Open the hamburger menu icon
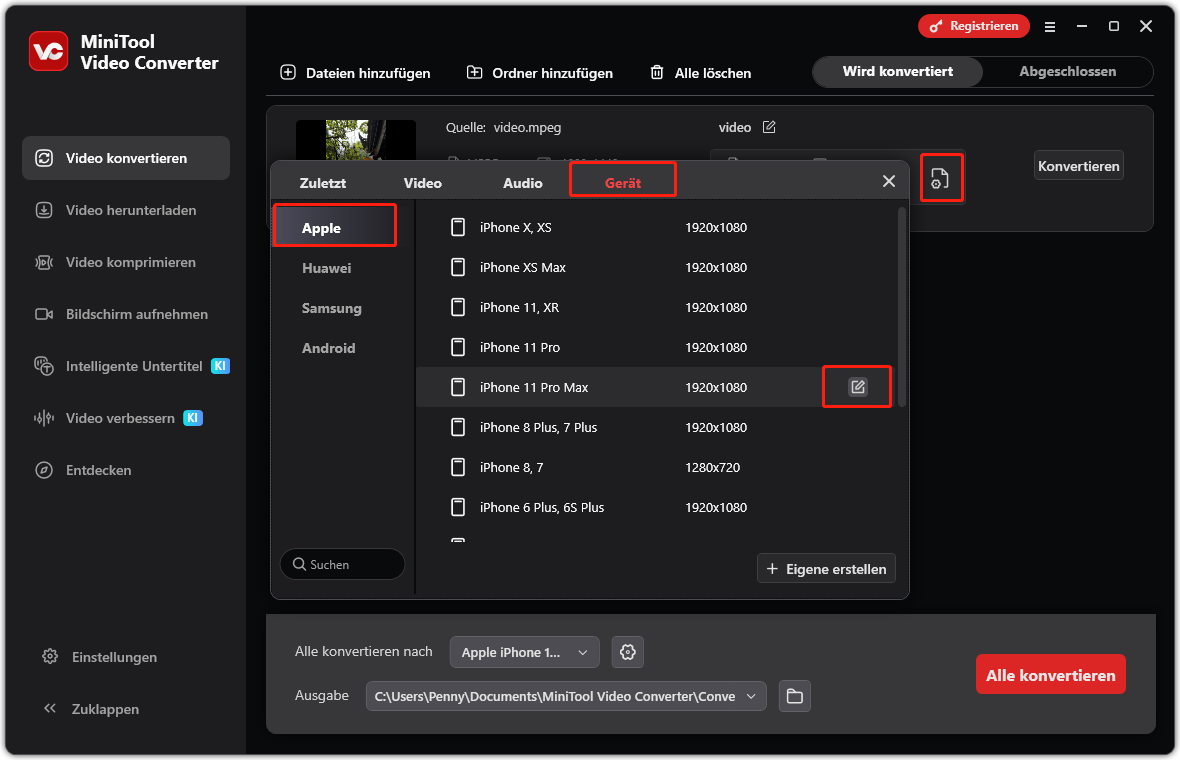Viewport: 1180px width, 760px height. tap(1049, 27)
